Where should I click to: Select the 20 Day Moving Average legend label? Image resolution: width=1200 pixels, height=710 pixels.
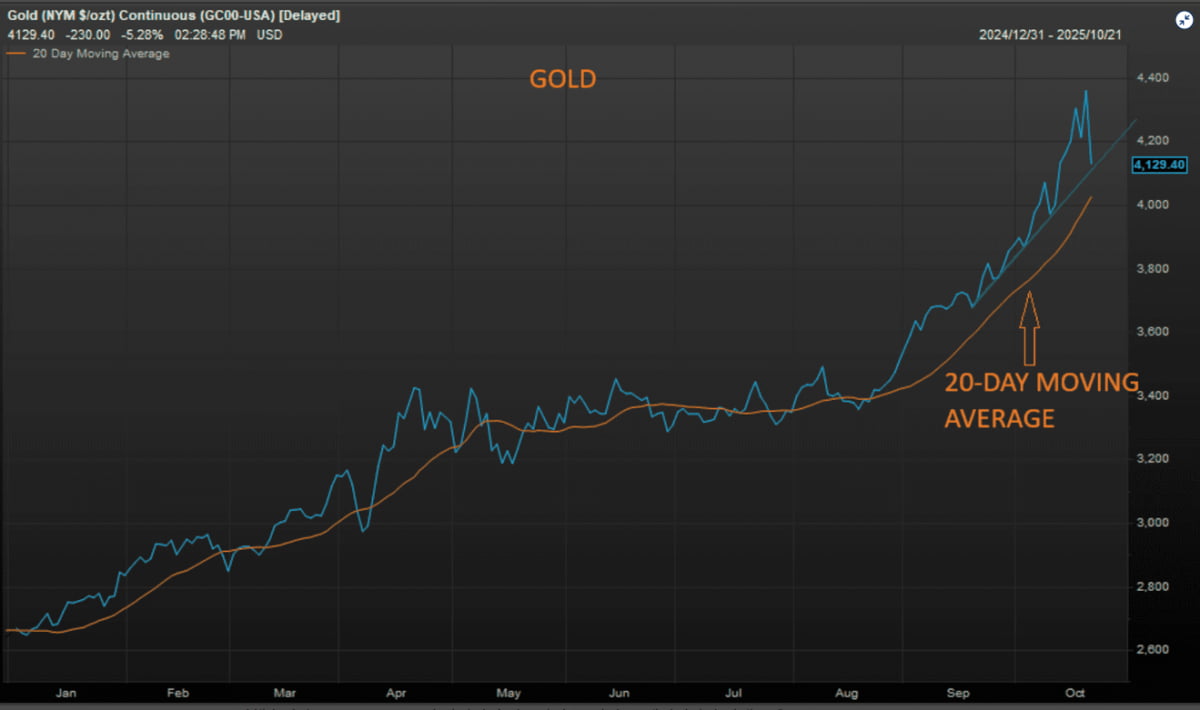tap(97, 54)
